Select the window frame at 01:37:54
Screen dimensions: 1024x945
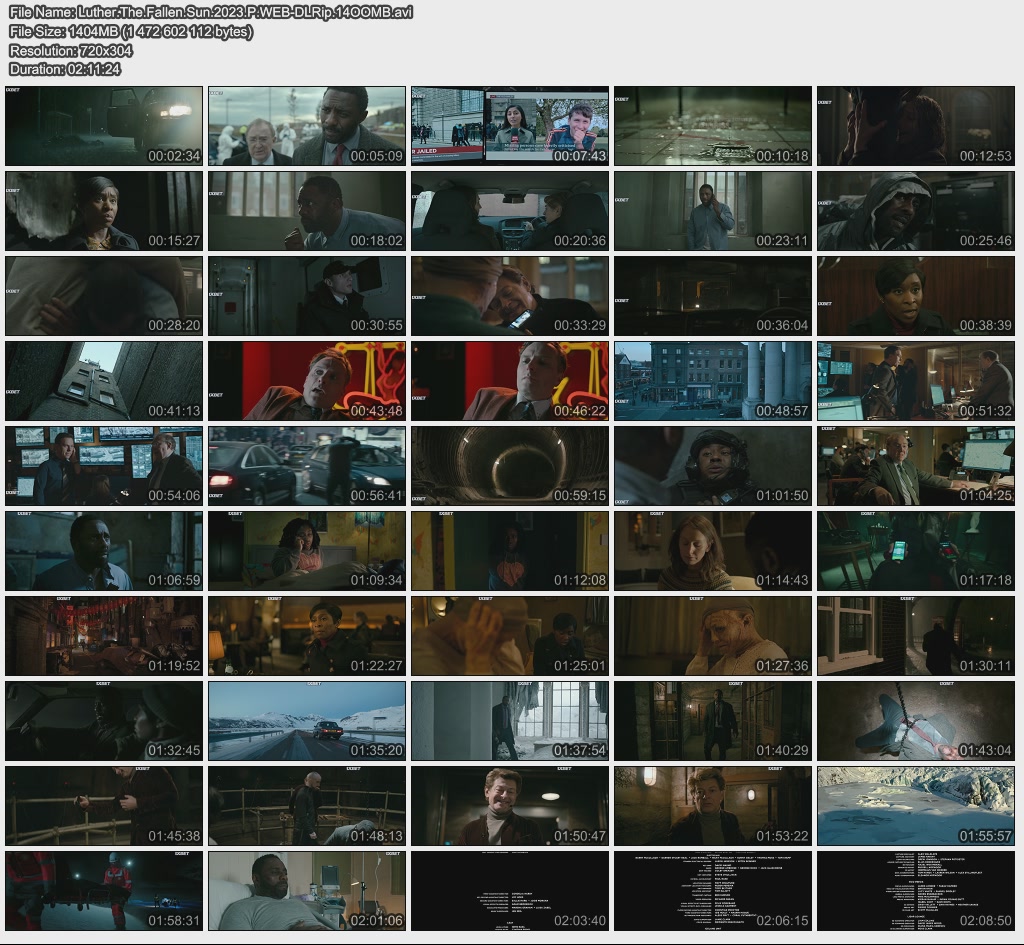pos(510,721)
